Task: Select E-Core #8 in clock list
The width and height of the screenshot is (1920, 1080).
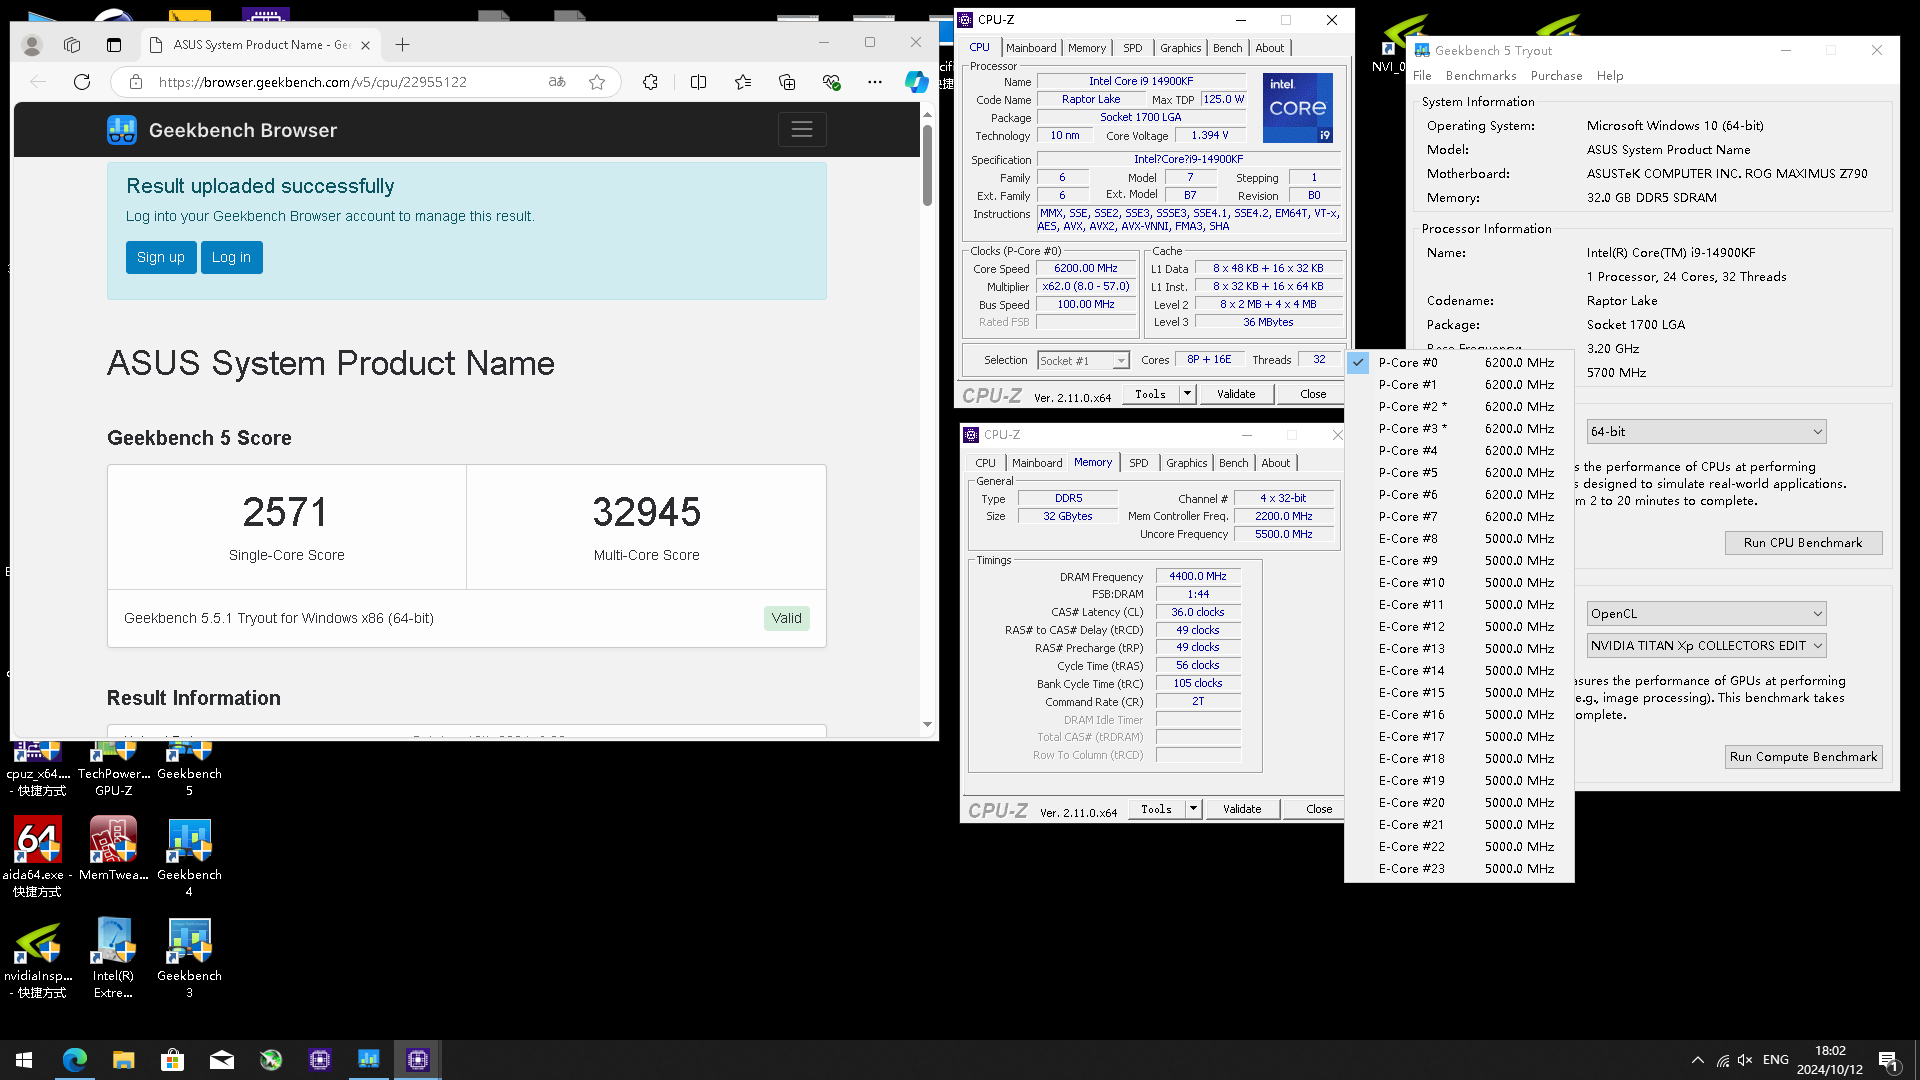Action: pyautogui.click(x=1459, y=539)
